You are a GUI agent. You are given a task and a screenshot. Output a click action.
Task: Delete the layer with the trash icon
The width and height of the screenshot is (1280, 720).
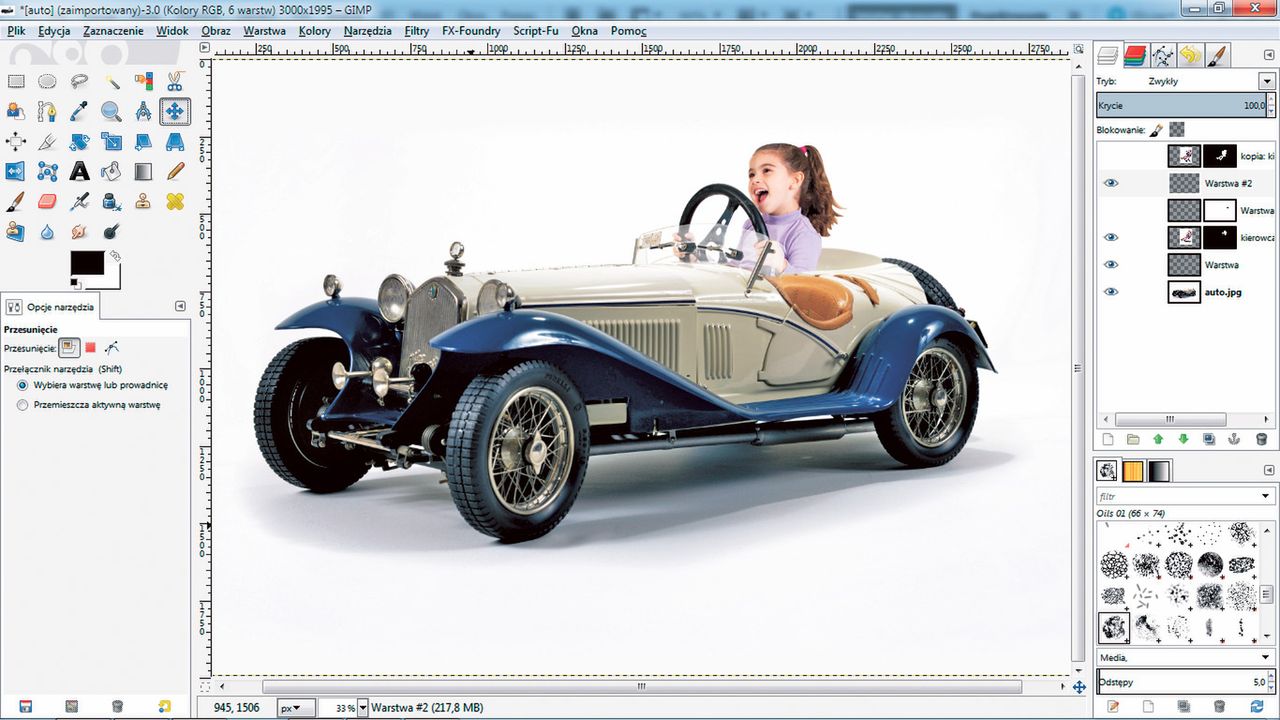[1261, 439]
